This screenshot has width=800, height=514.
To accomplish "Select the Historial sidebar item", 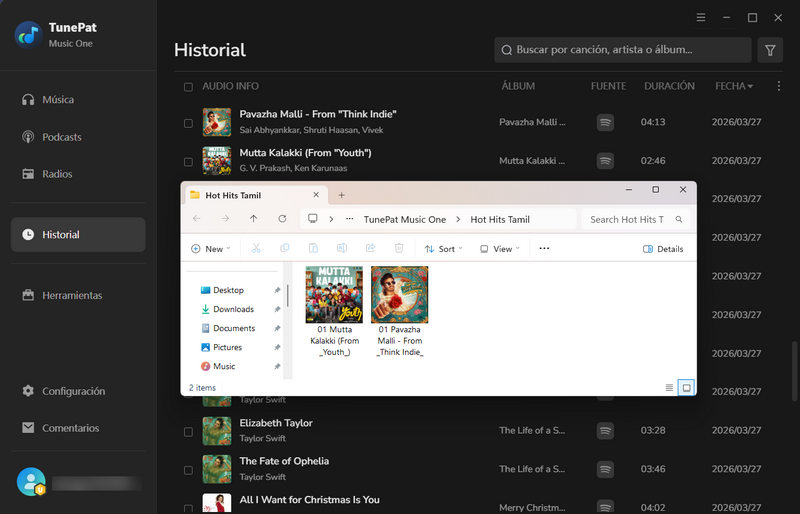I will tap(78, 234).
